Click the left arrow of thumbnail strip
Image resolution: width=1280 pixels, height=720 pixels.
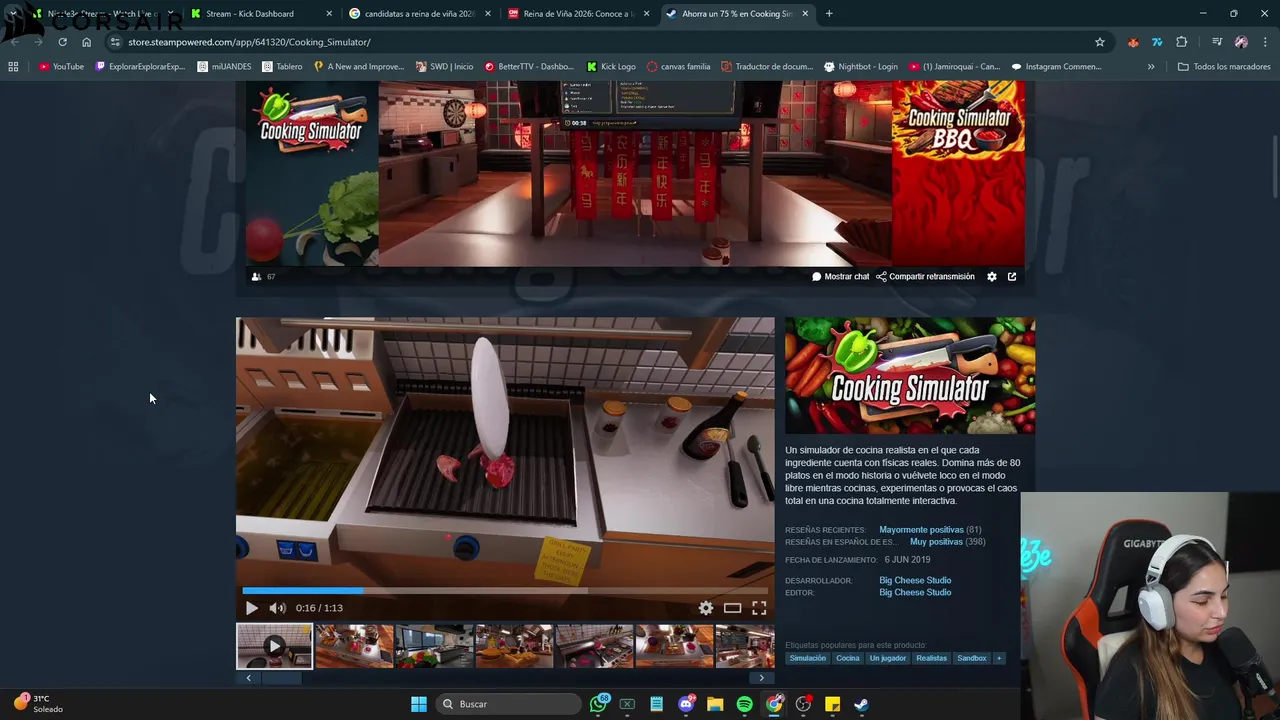coord(248,678)
